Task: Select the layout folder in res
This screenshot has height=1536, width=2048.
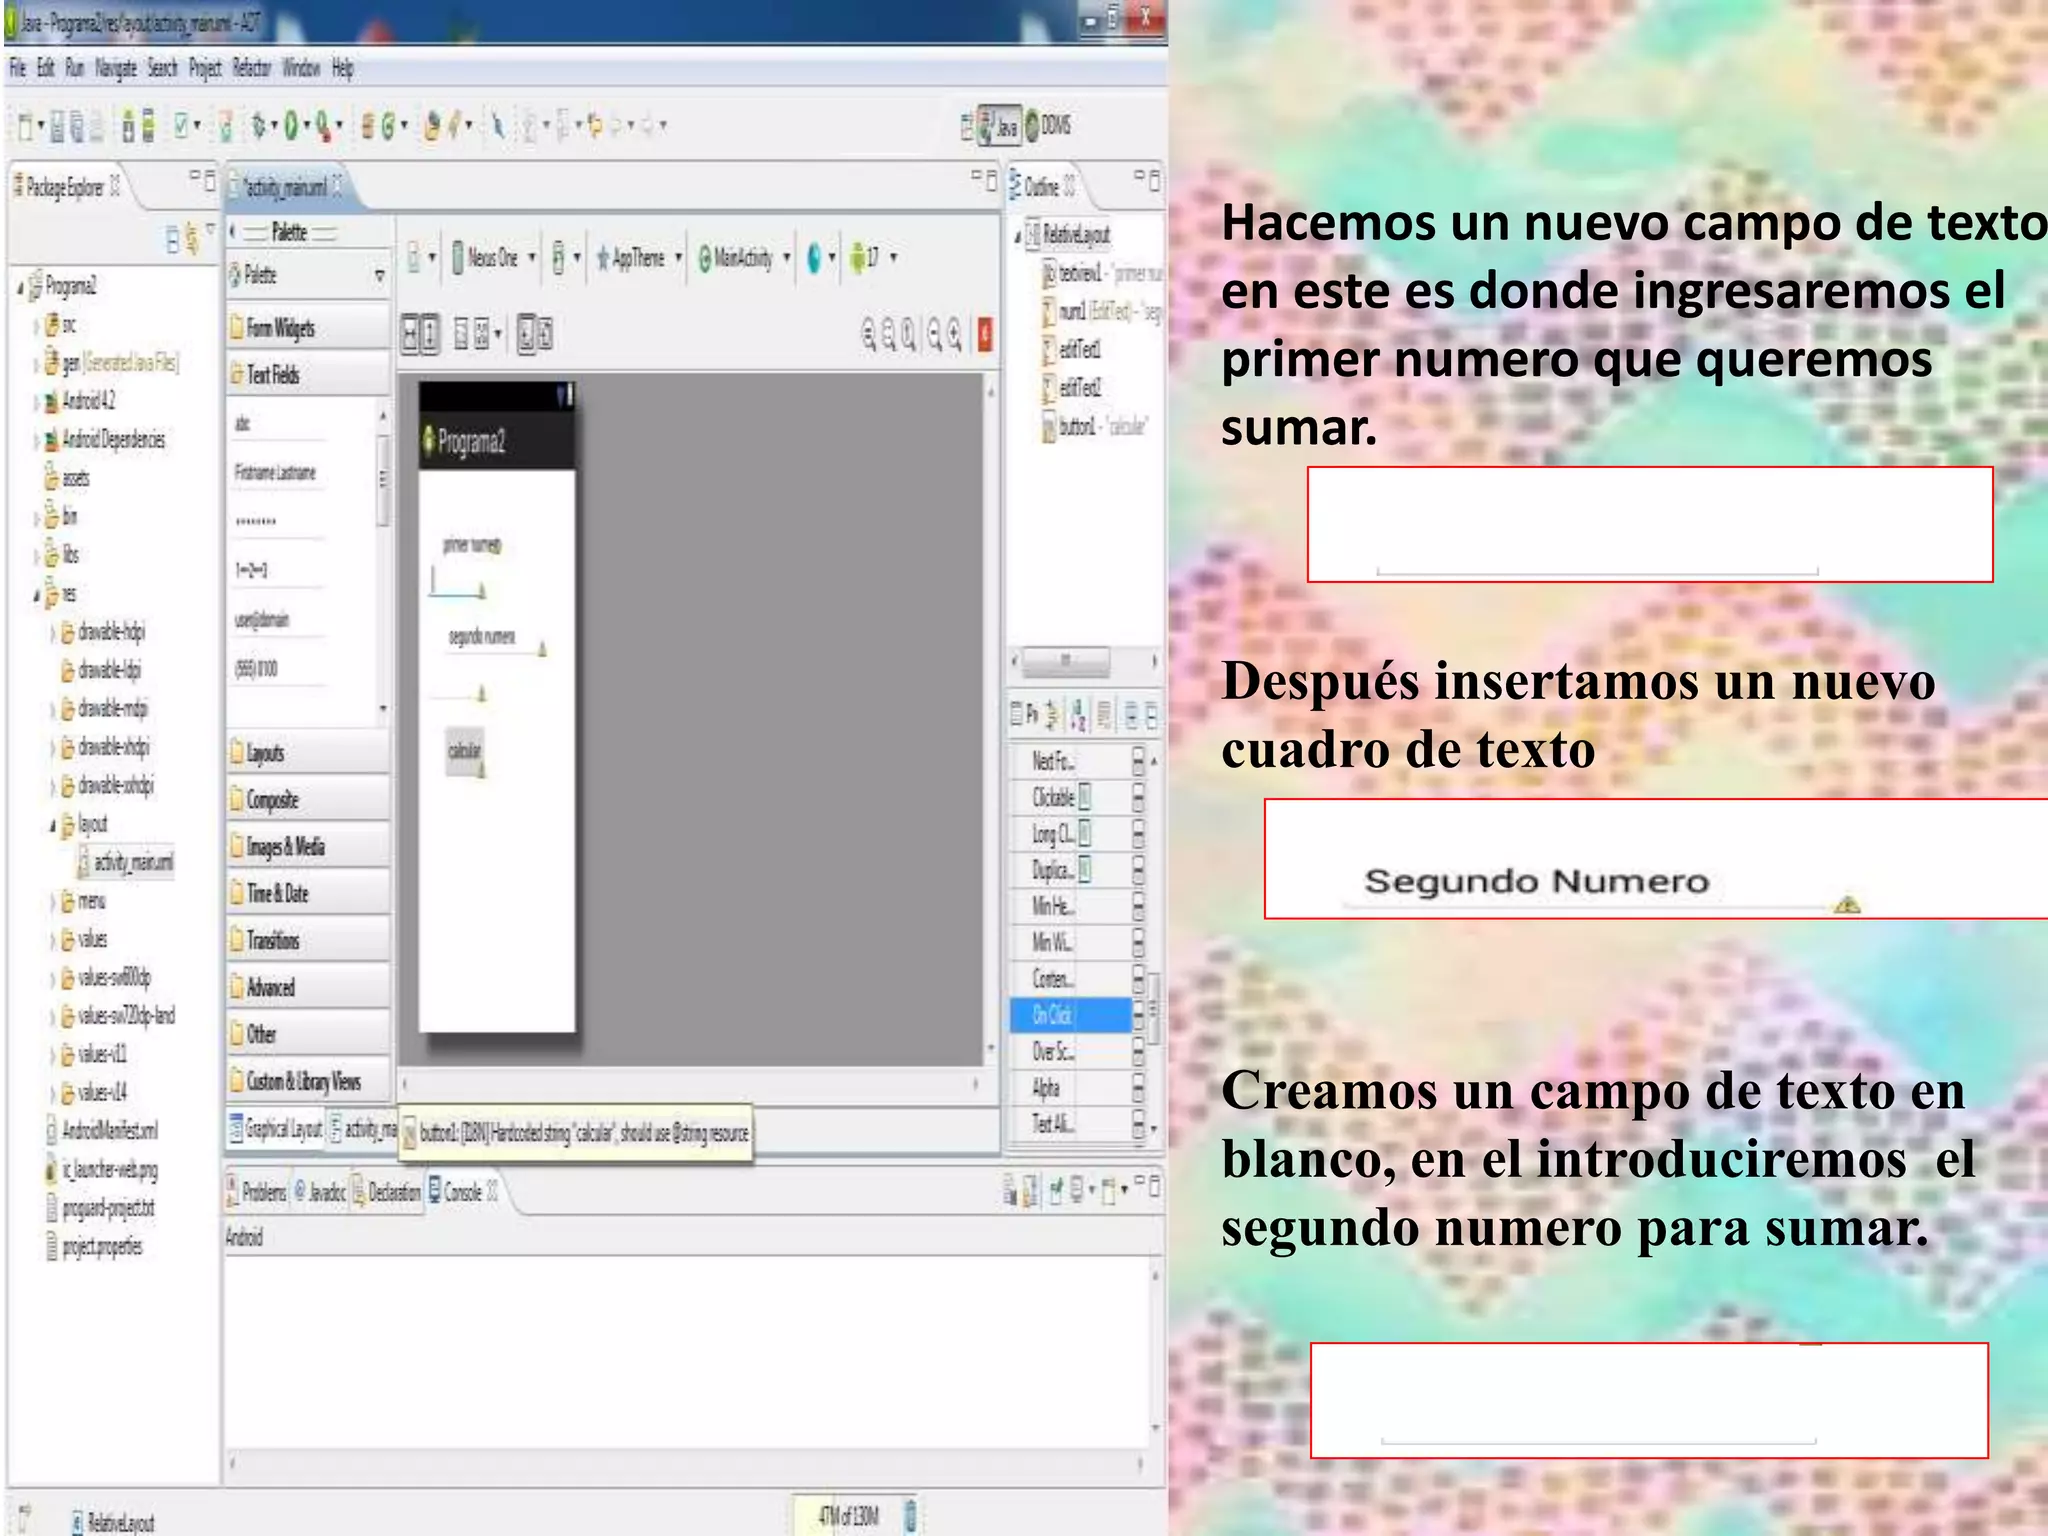Action: point(84,824)
